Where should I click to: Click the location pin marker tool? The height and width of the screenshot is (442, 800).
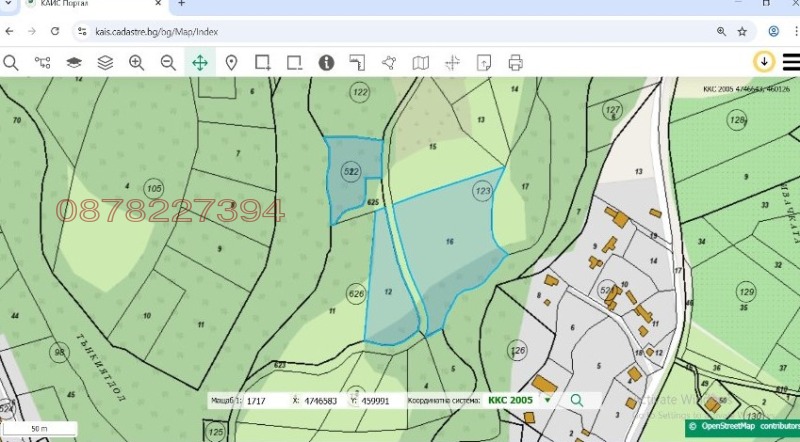(231, 62)
